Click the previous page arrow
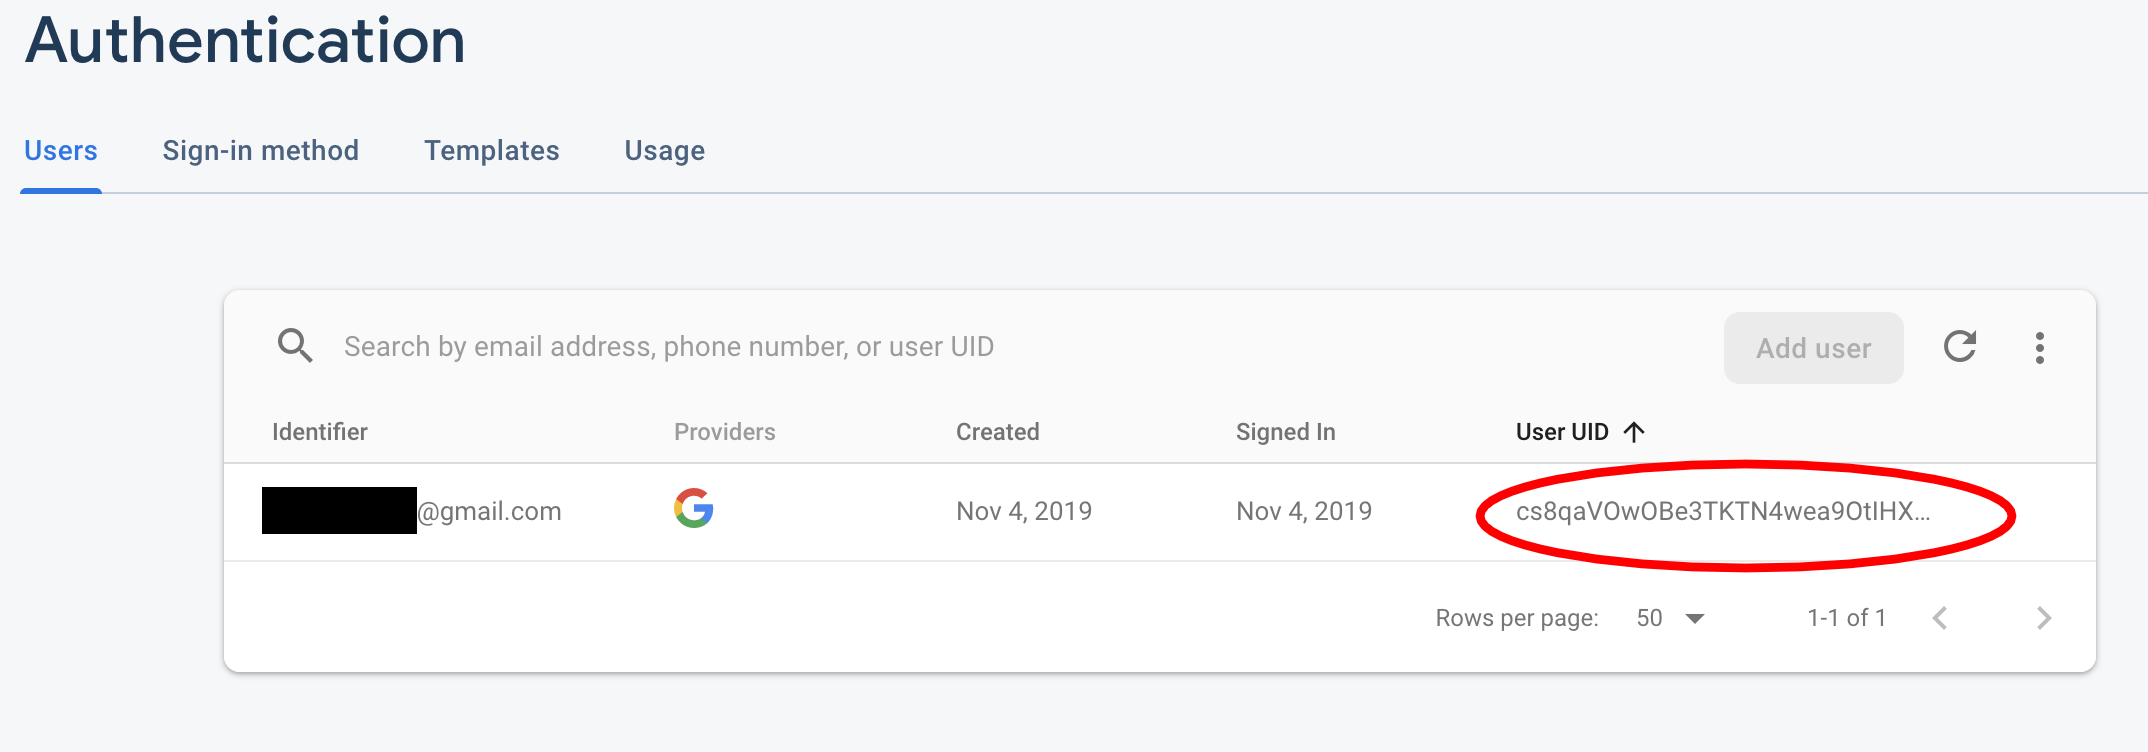Image resolution: width=2148 pixels, height=752 pixels. pos(1941,618)
